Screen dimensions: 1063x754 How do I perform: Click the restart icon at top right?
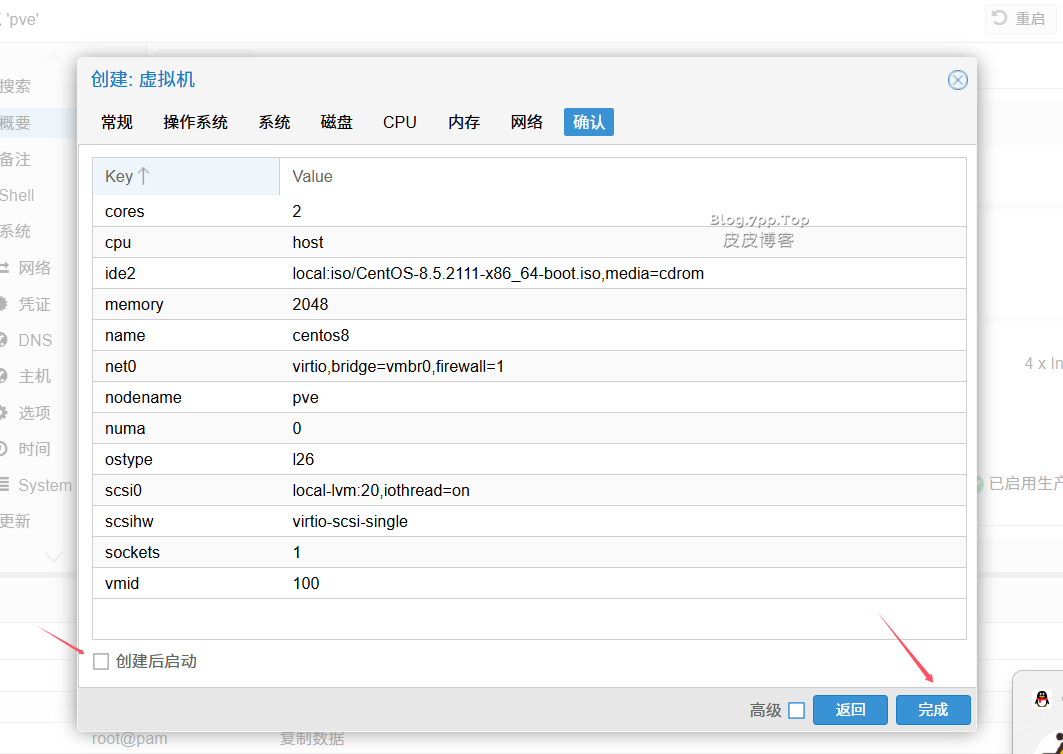[1000, 18]
